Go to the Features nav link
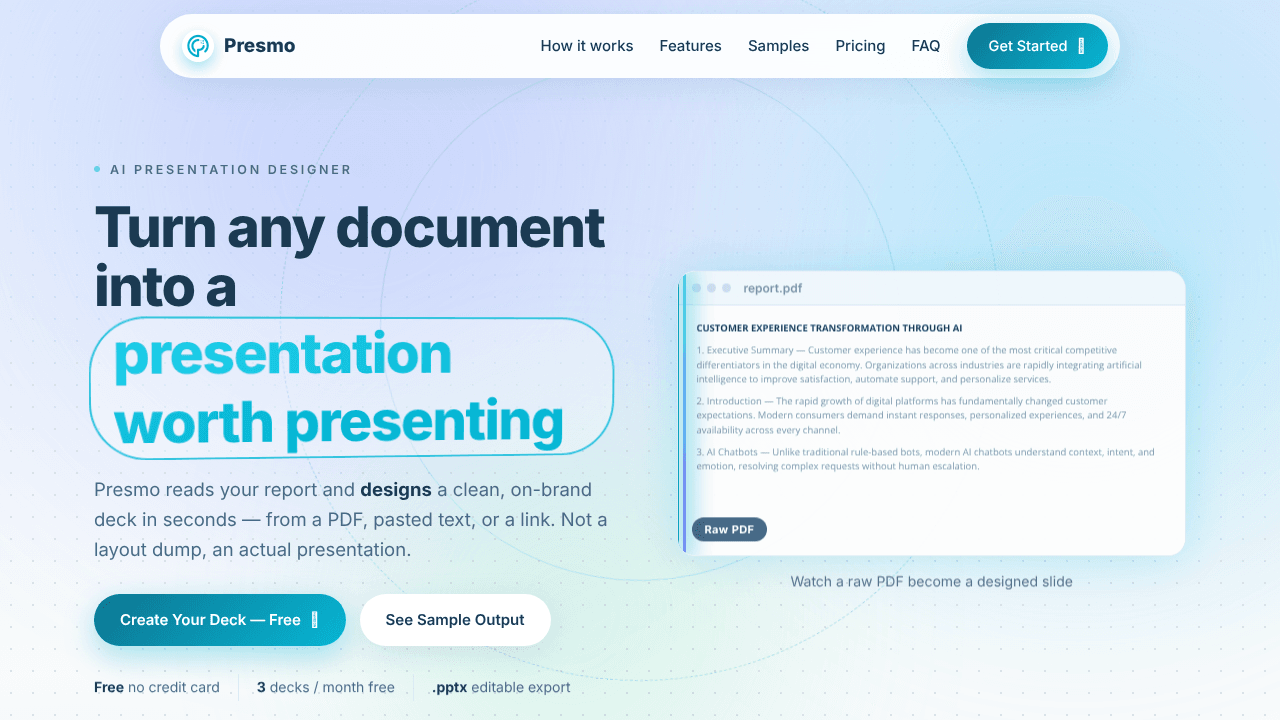1280x720 pixels. 690,46
